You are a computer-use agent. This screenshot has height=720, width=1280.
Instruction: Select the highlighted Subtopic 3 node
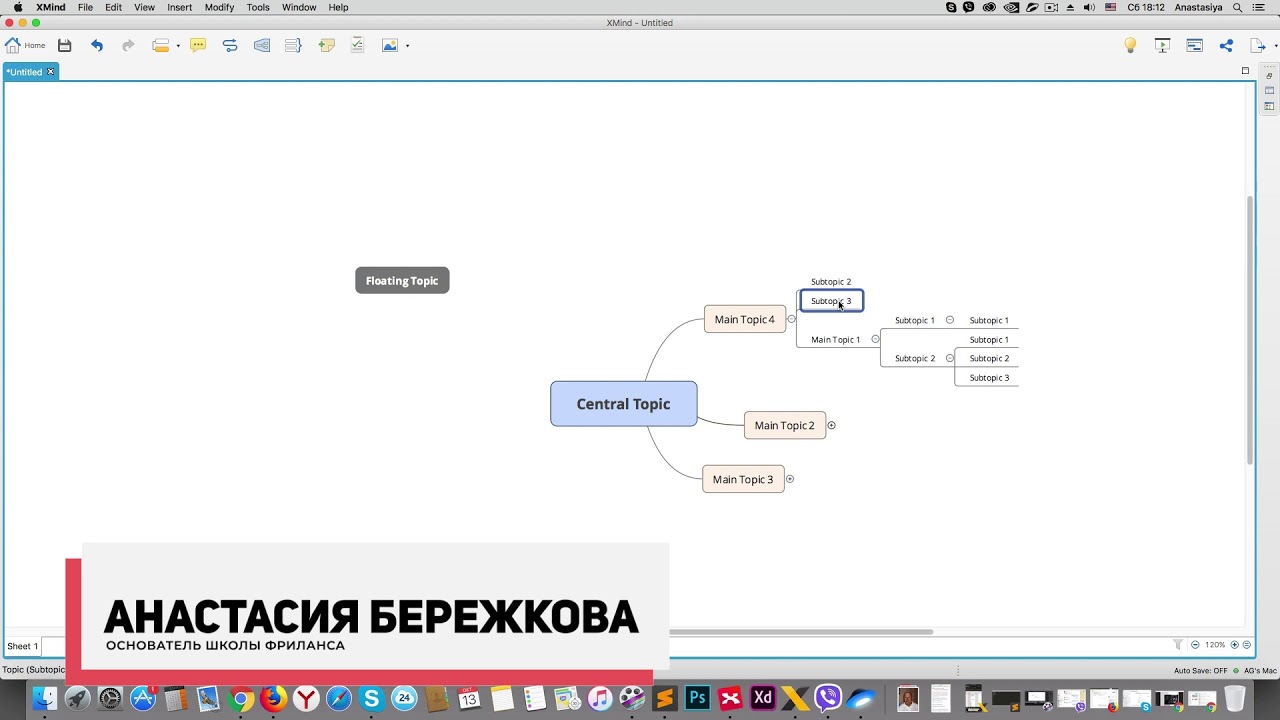point(831,301)
